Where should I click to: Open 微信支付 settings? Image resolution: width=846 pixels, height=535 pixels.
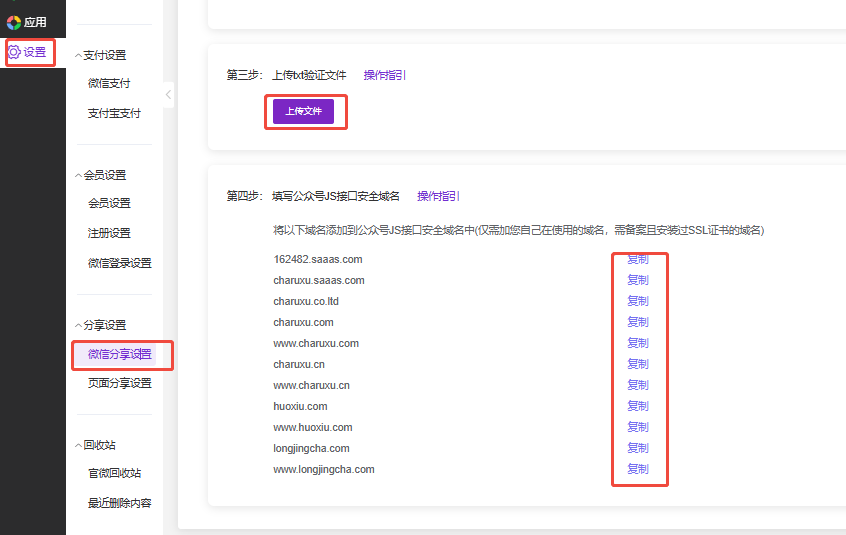109,84
